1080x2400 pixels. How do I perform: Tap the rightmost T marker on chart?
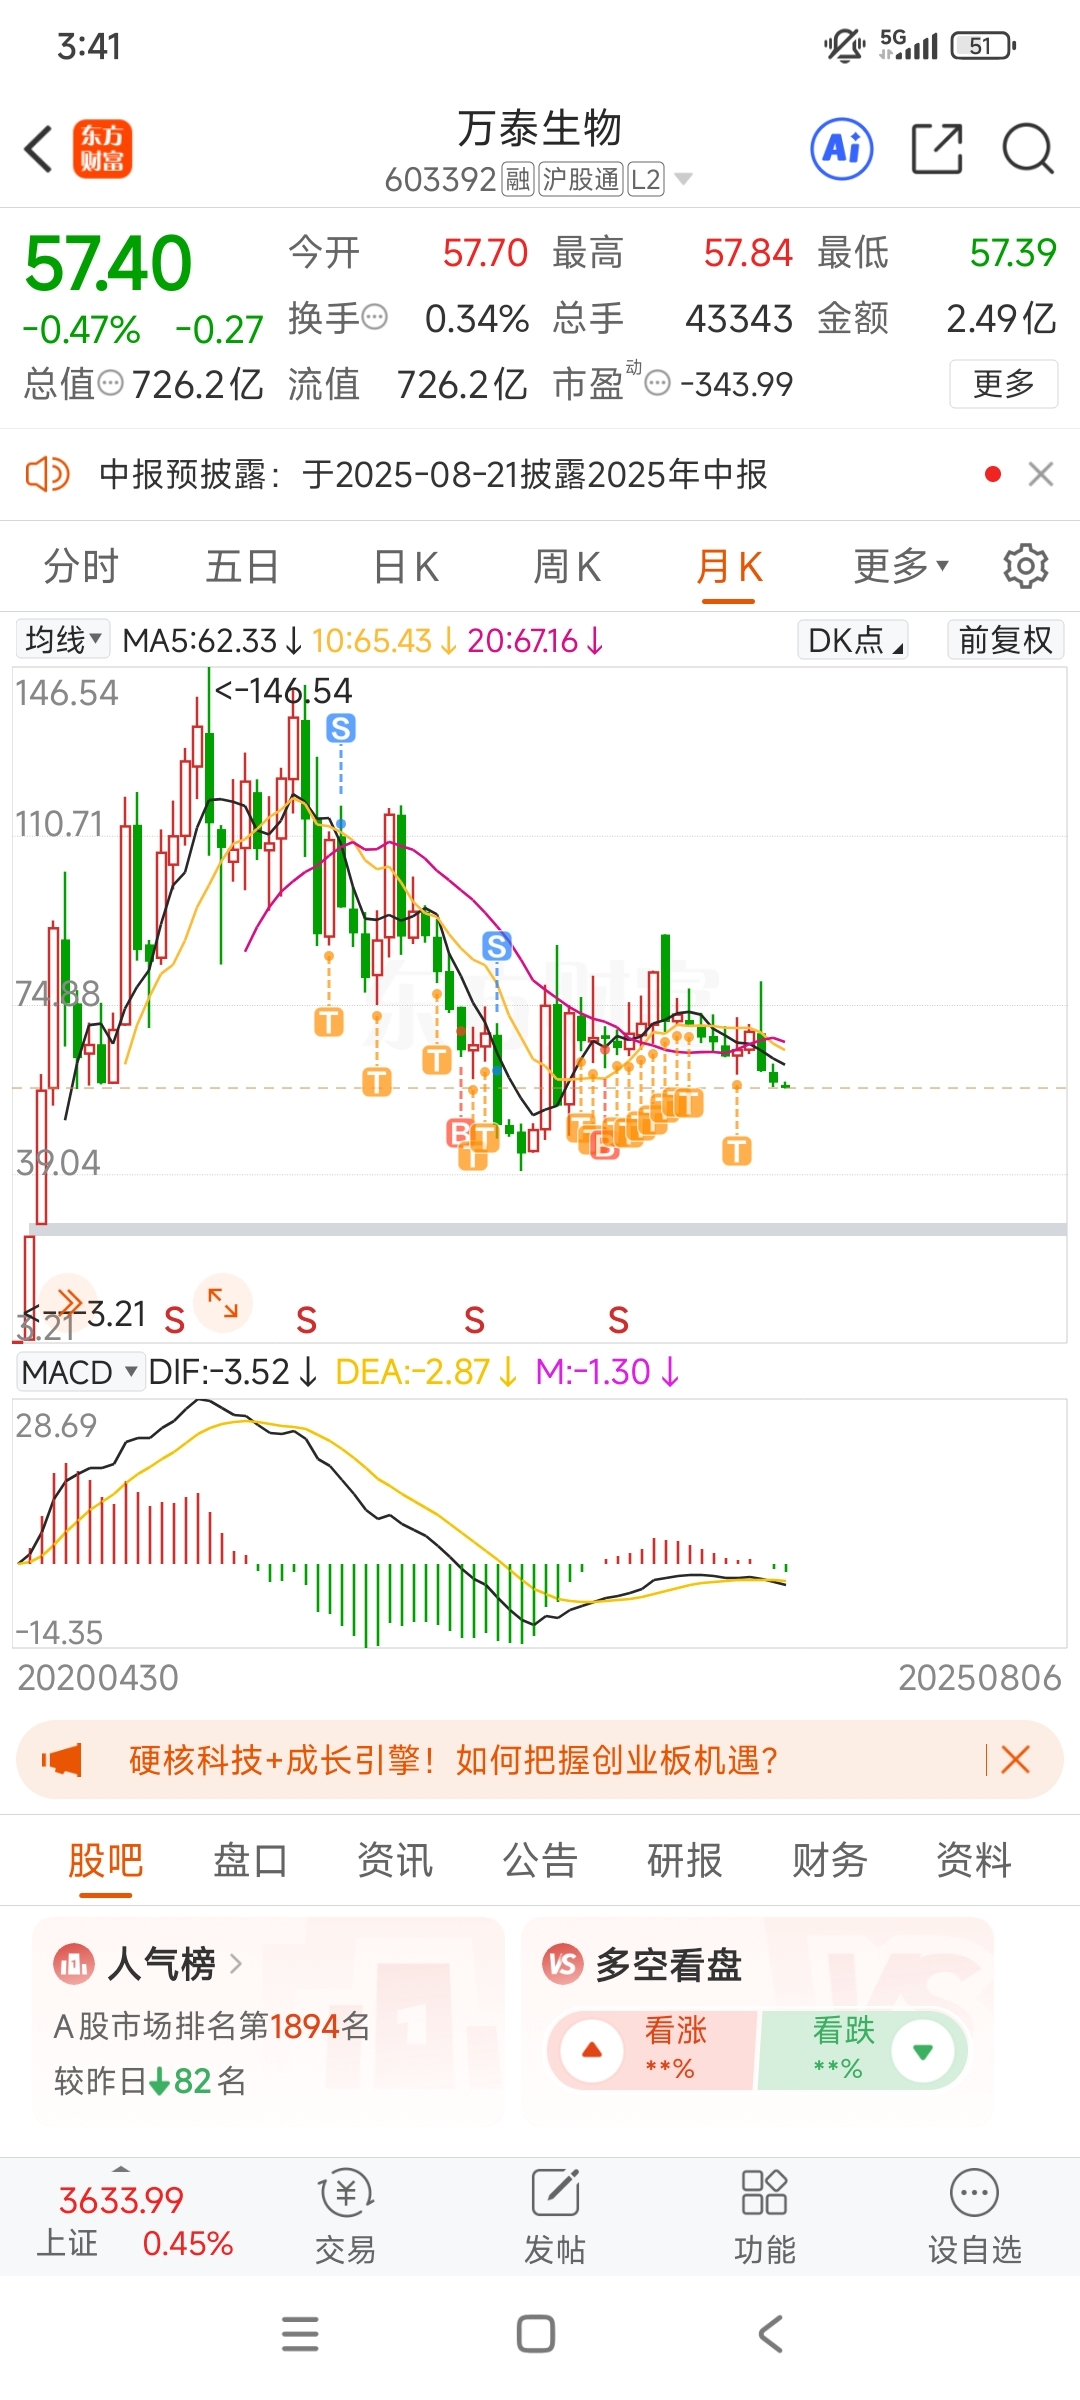click(x=737, y=1151)
